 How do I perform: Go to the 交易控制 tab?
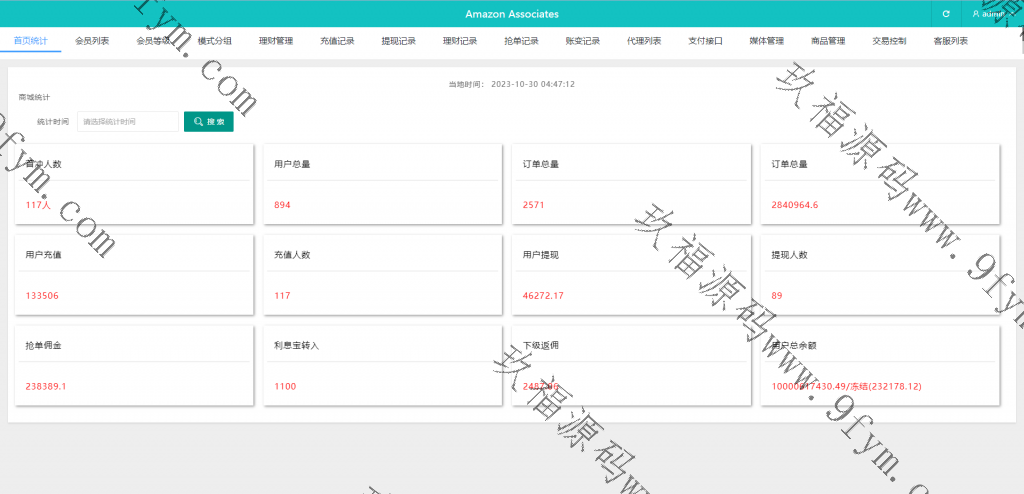click(x=889, y=41)
